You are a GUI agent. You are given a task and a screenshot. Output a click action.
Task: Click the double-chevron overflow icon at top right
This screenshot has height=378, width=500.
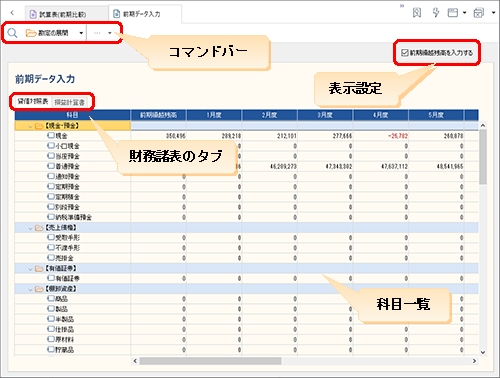[402, 6]
